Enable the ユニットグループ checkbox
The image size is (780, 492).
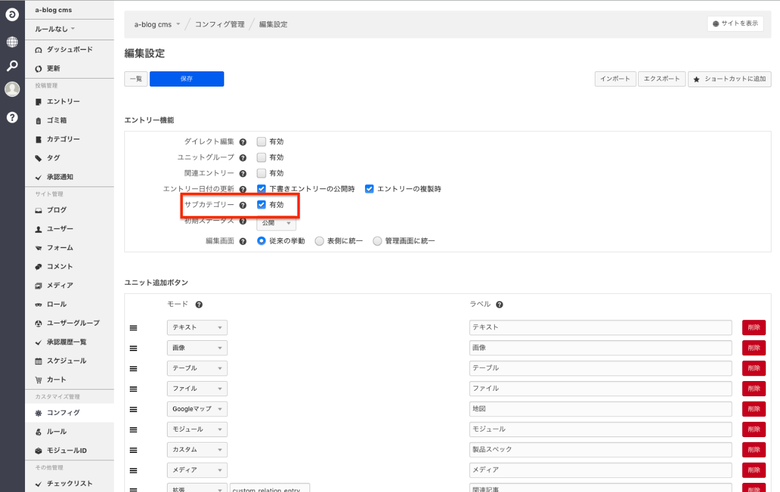click(261, 158)
